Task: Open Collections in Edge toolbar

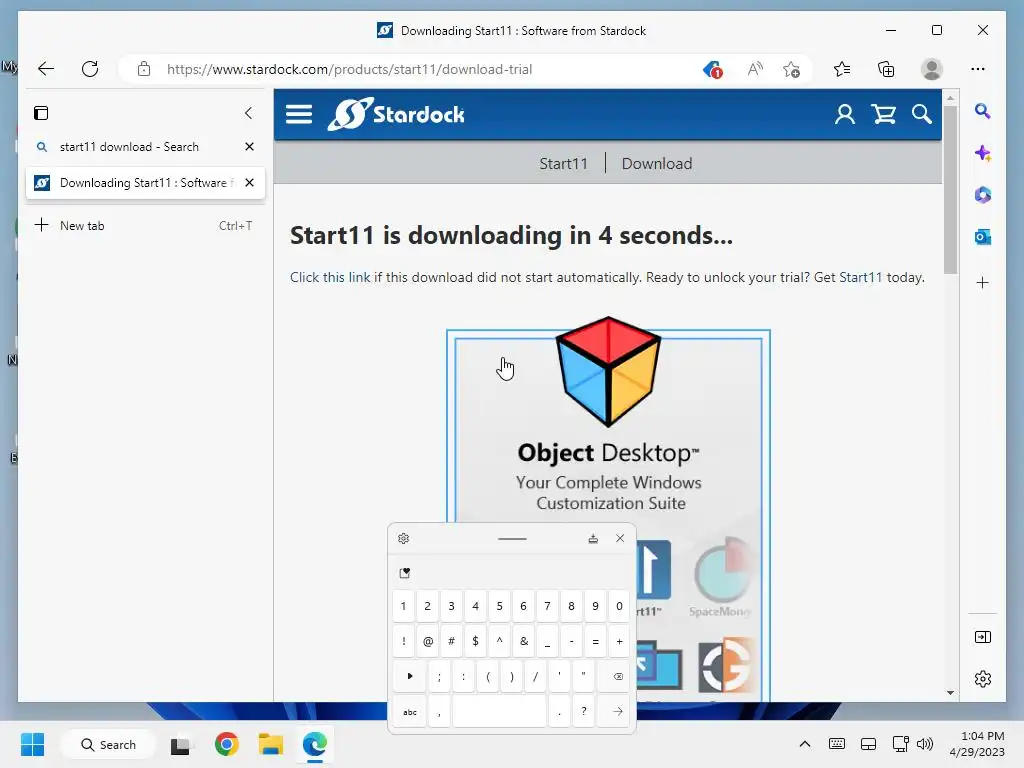Action: (886, 69)
